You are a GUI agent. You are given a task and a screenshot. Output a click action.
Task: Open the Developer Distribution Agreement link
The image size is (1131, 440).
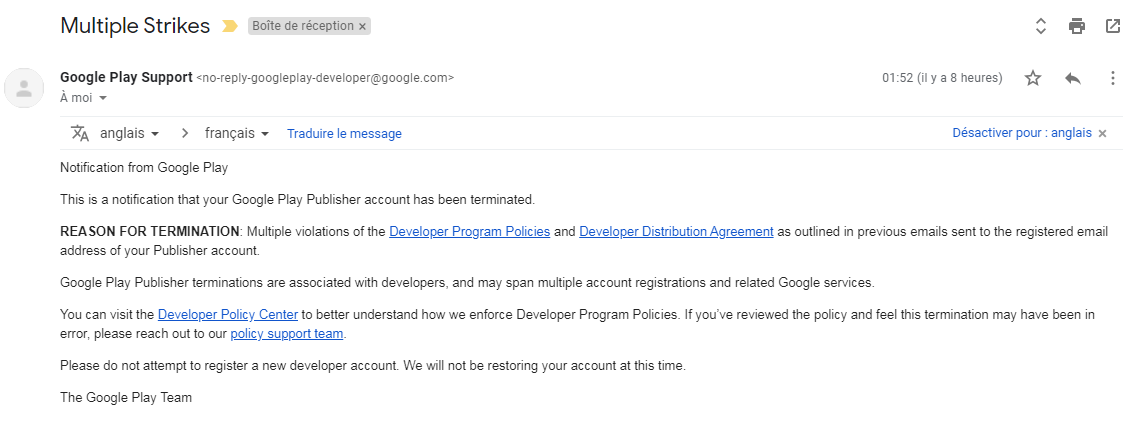(x=676, y=231)
